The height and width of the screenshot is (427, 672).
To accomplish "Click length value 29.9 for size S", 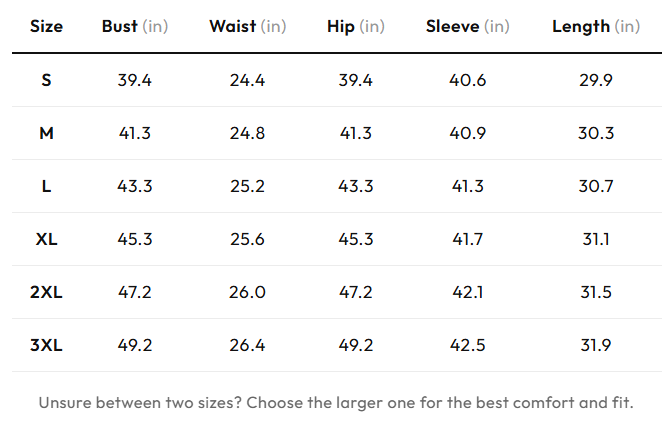I will click(596, 80).
